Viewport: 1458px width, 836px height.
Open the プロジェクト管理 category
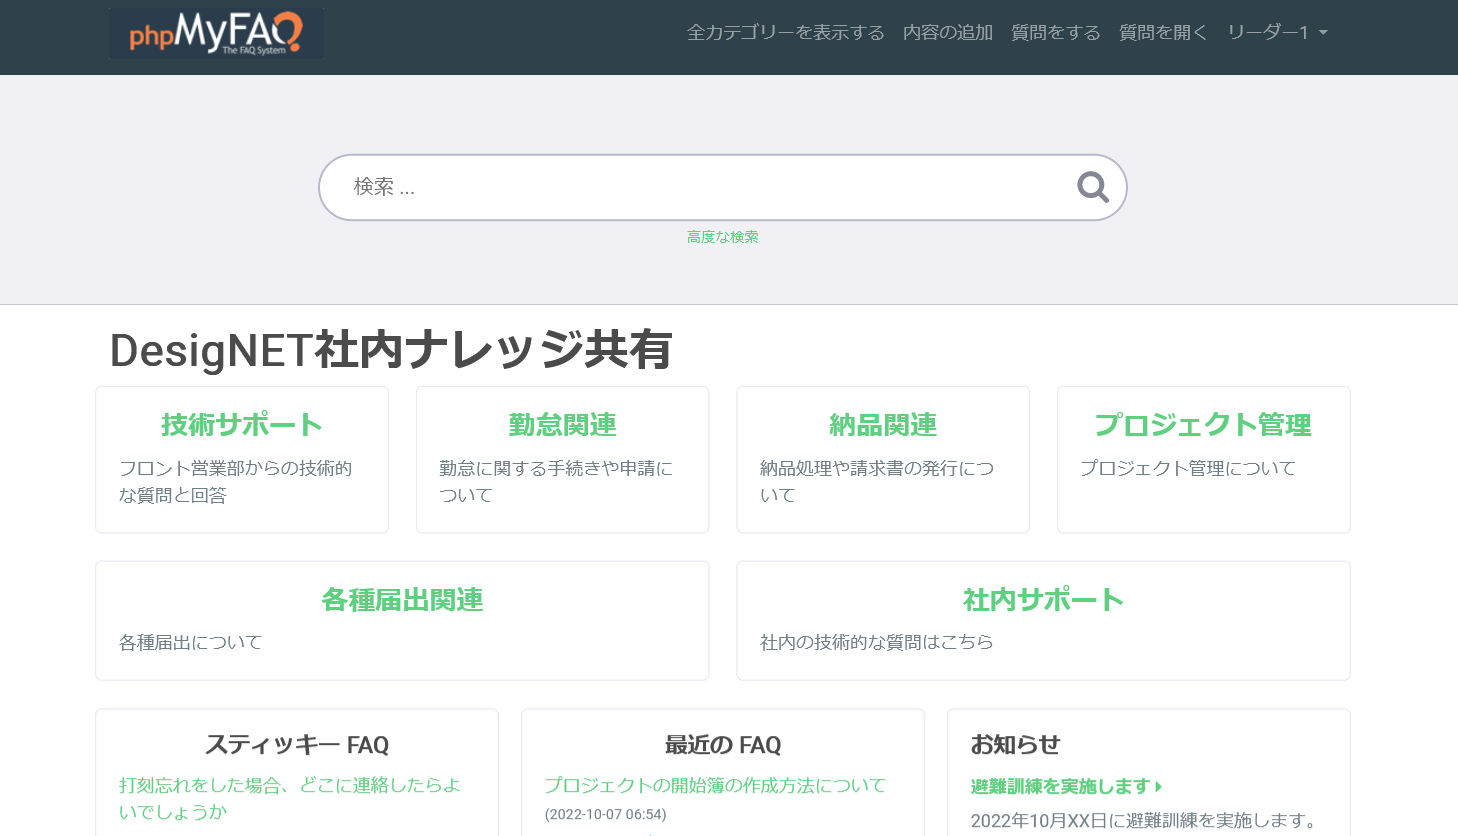(x=1203, y=424)
